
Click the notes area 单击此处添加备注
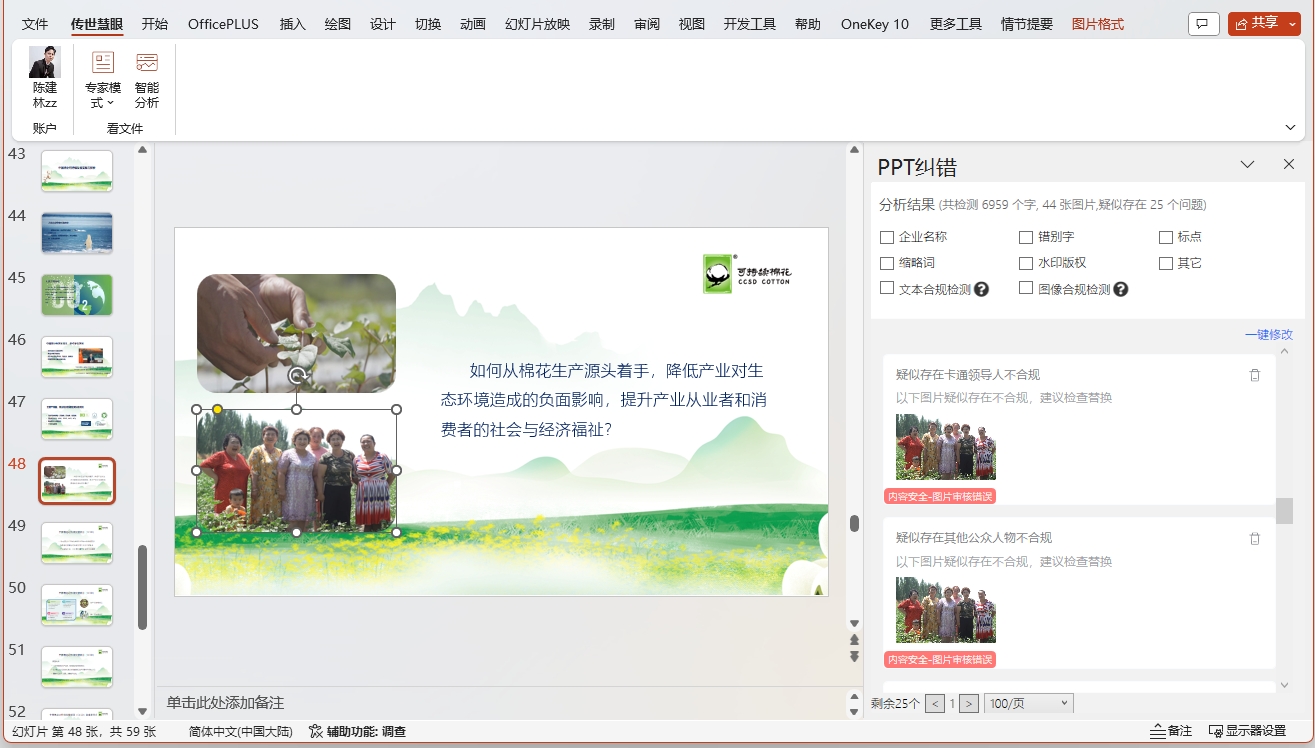click(226, 703)
